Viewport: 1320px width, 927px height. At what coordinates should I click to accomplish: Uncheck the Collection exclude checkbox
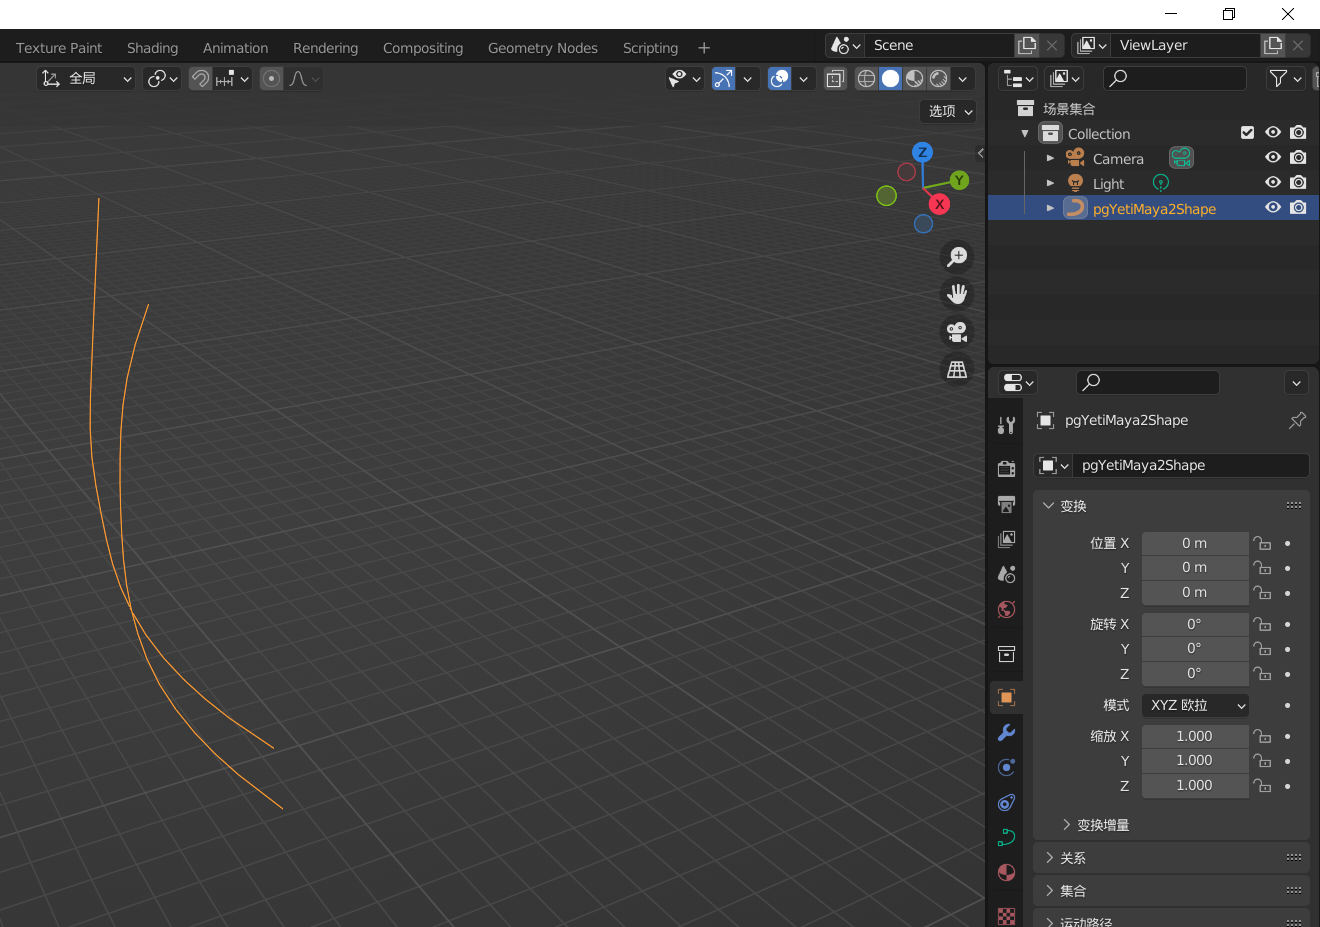pos(1247,133)
